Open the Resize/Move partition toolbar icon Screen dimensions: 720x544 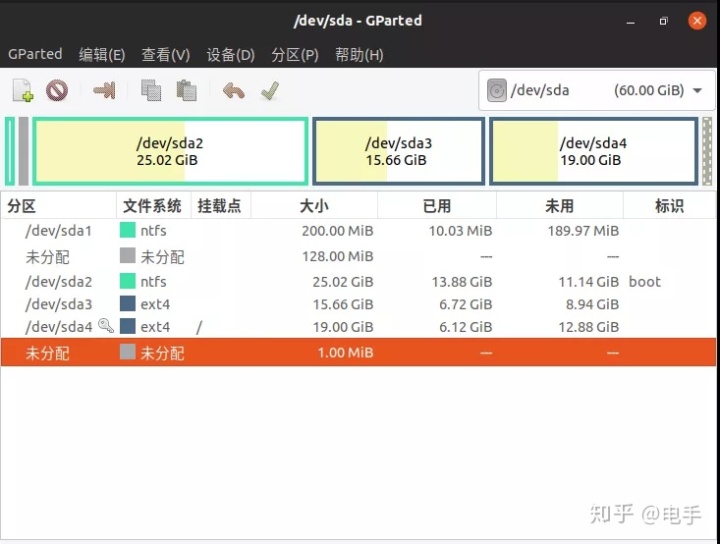(104, 90)
